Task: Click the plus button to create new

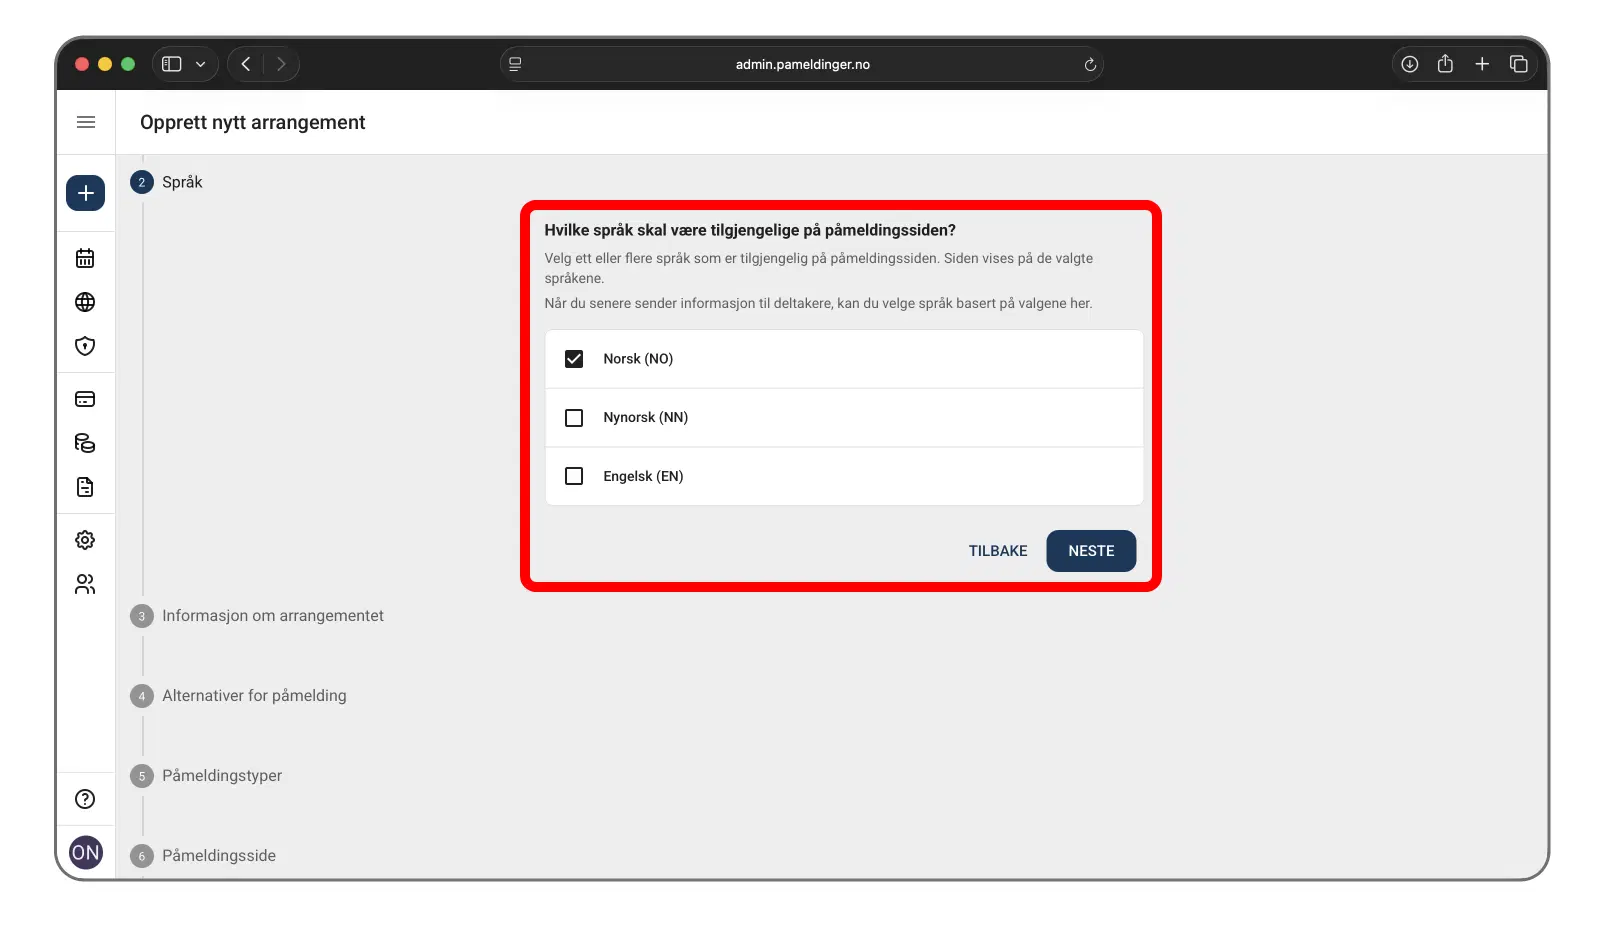Action: (85, 193)
